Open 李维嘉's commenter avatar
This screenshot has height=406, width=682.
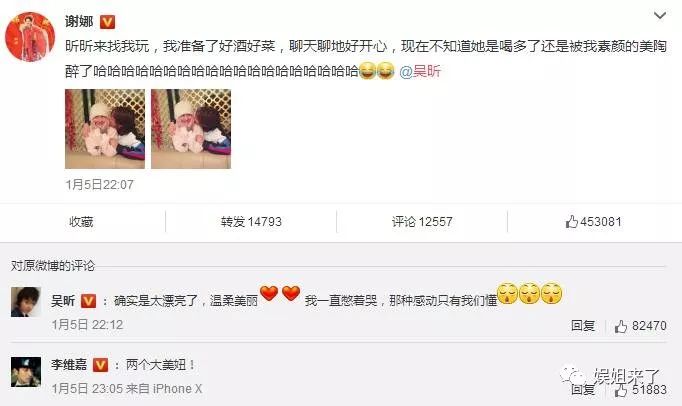[x=26, y=372]
